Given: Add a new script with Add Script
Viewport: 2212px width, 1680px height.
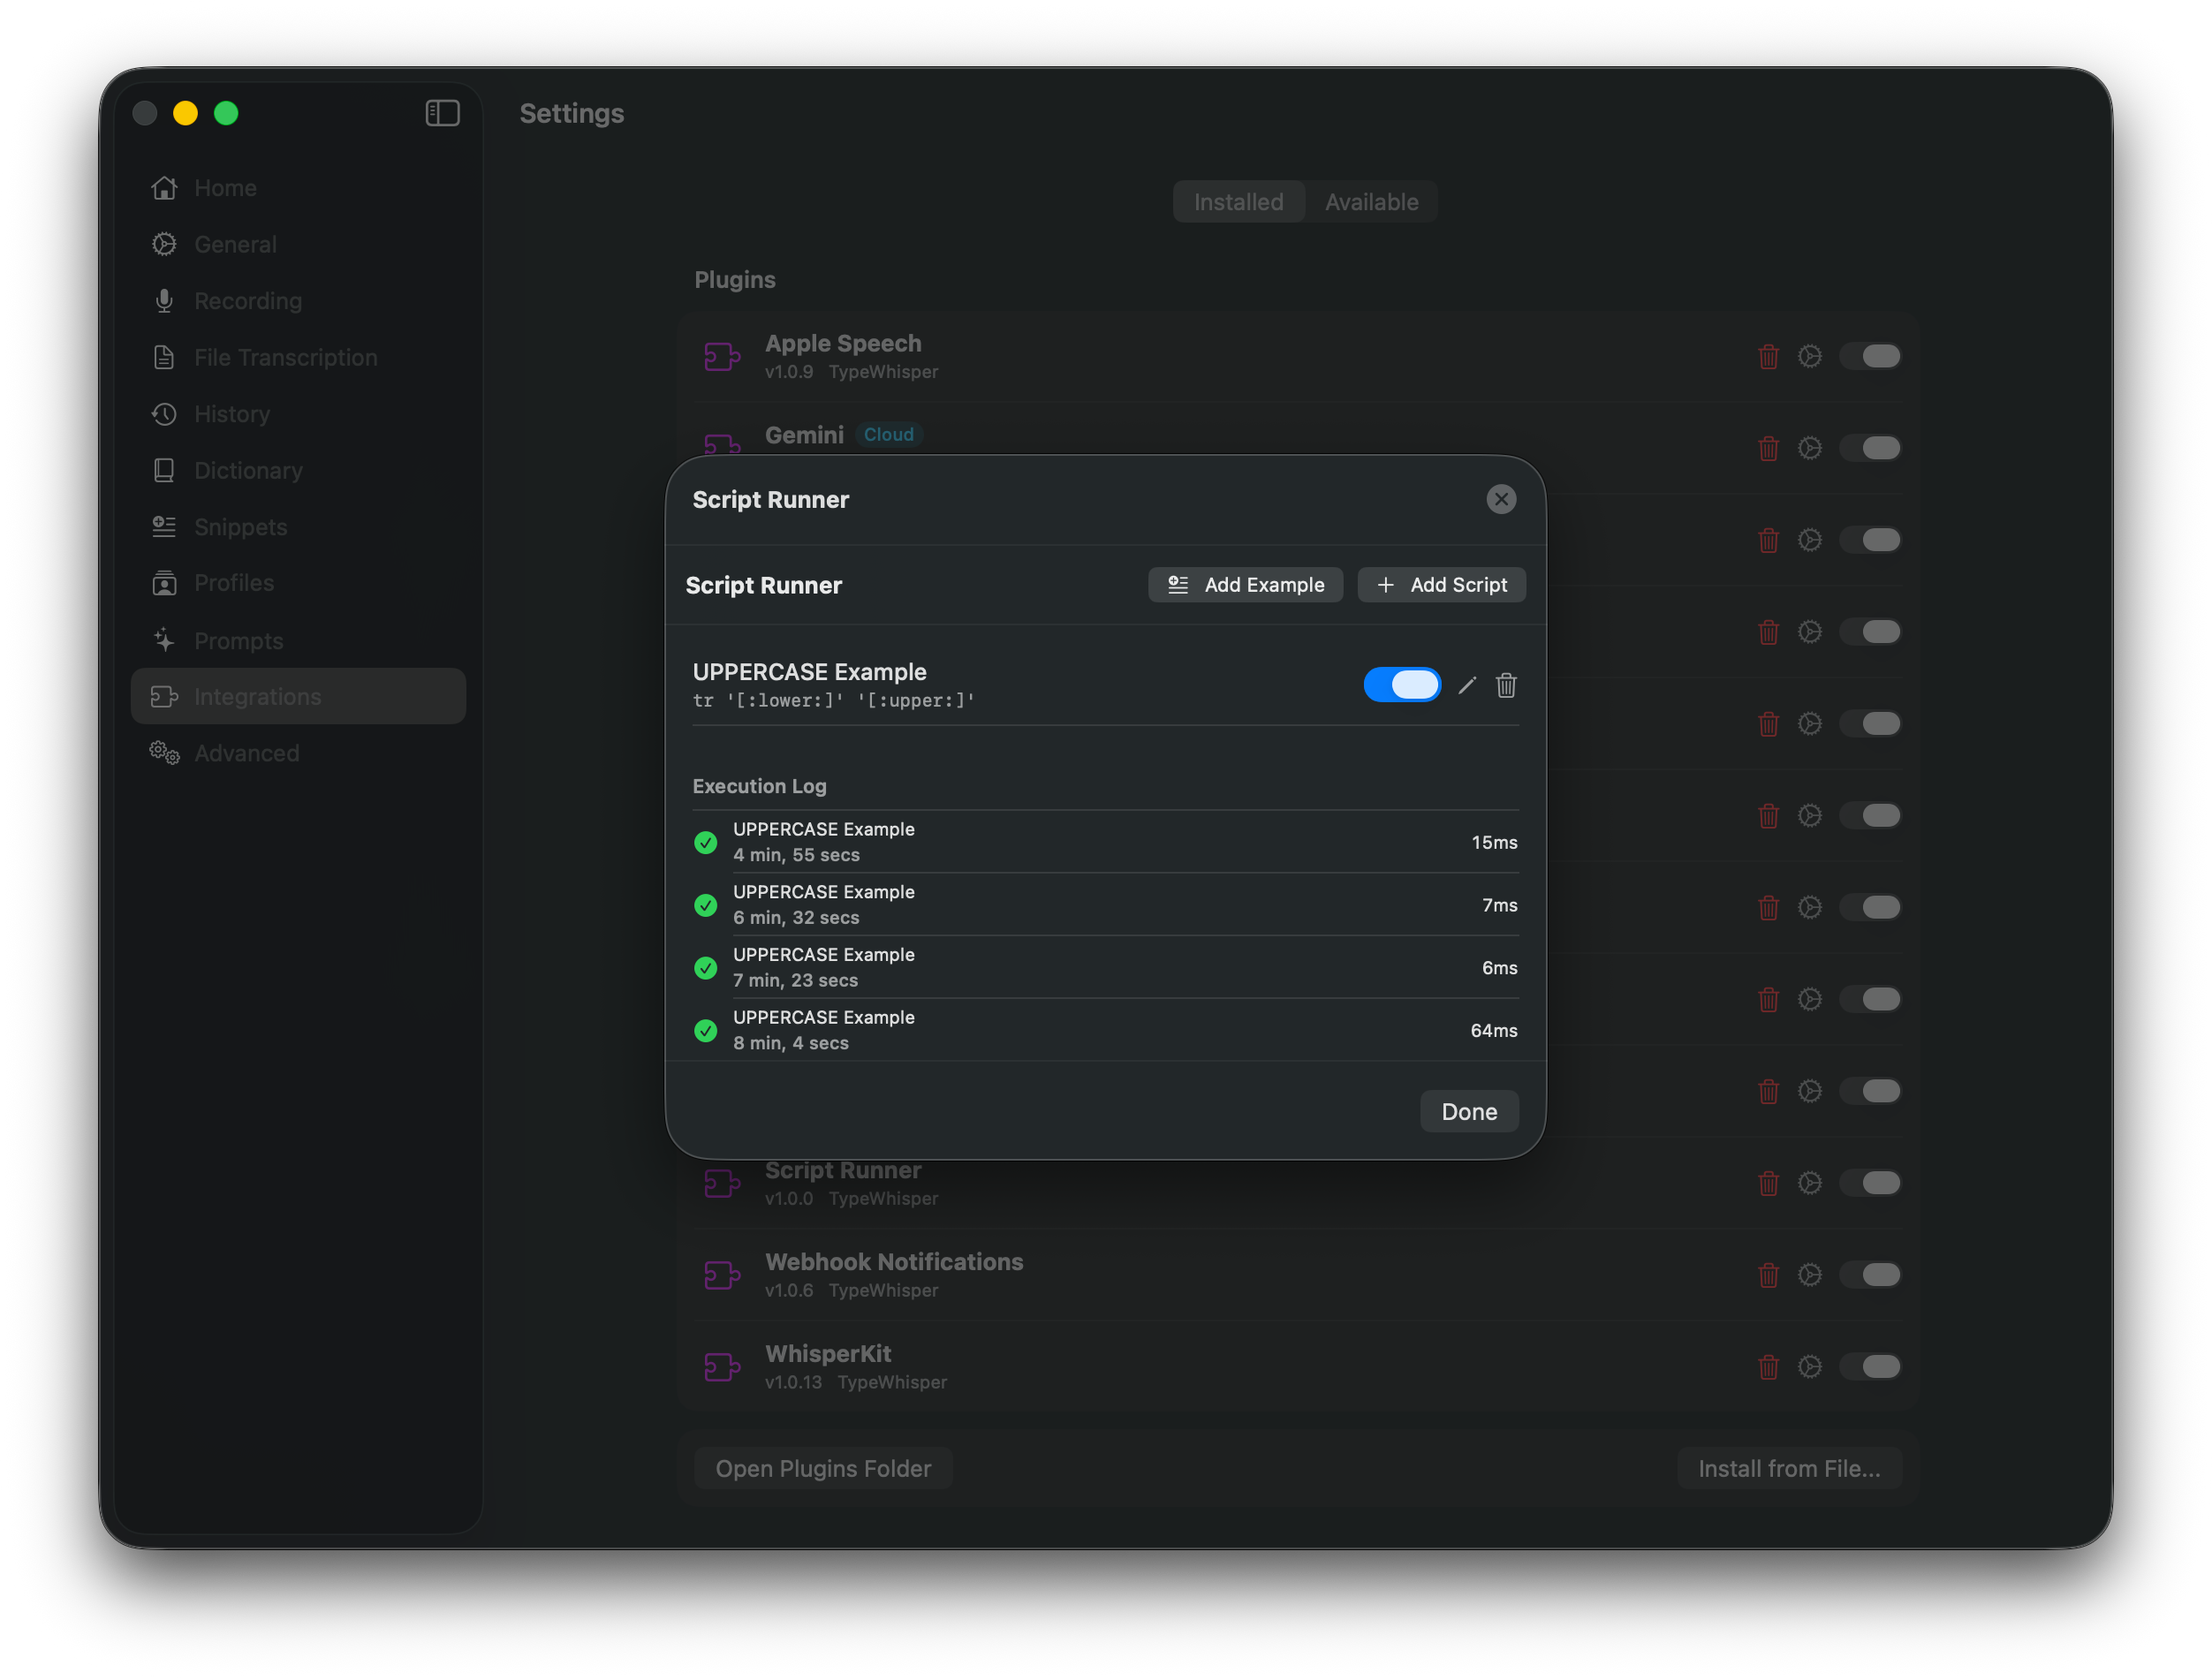Looking at the screenshot, I should point(1441,584).
